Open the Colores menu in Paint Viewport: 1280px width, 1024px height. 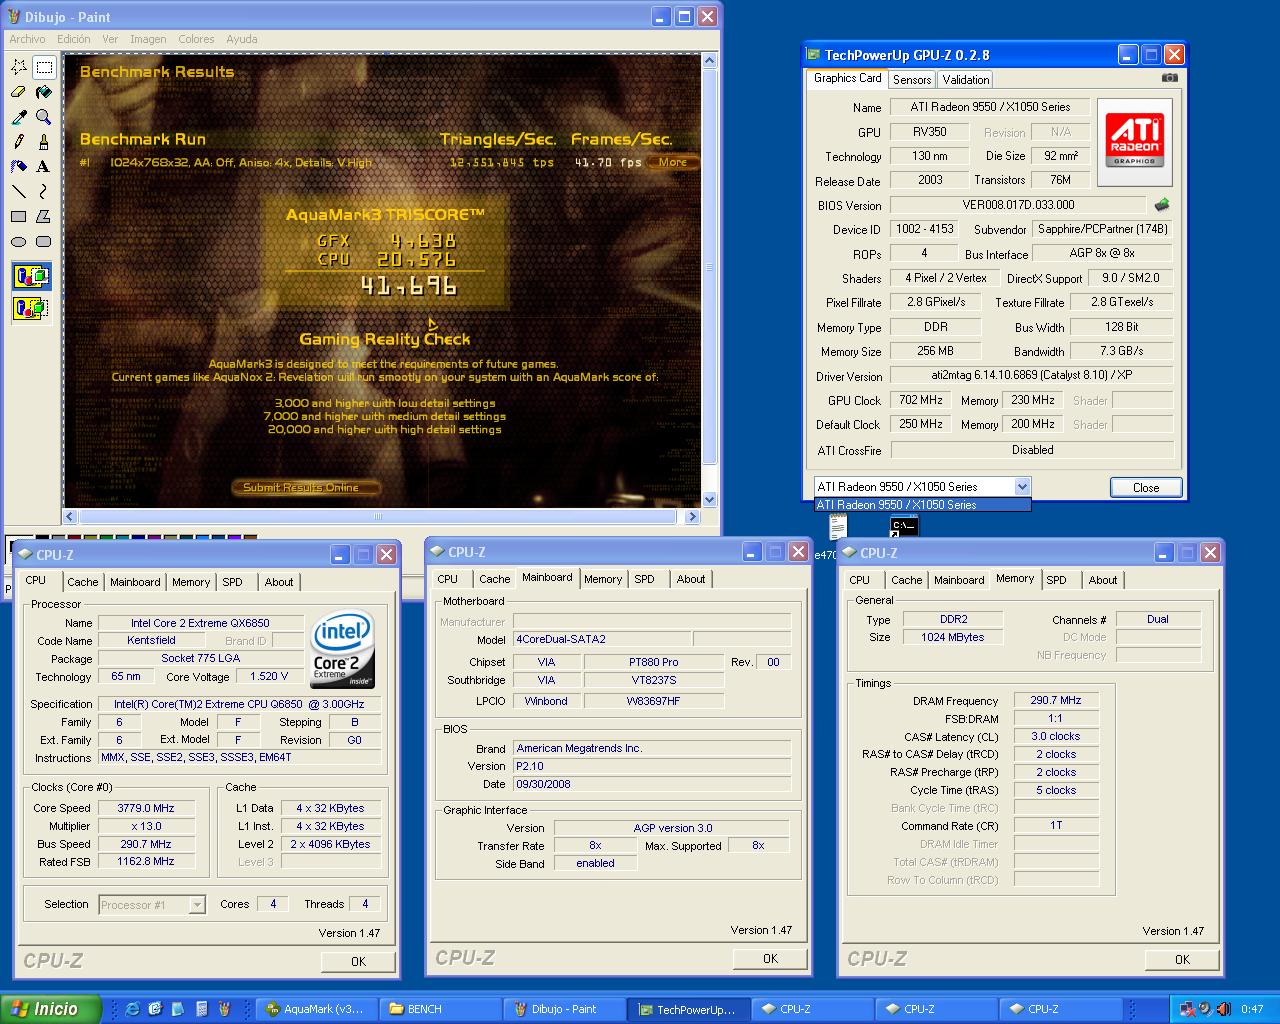click(x=196, y=39)
